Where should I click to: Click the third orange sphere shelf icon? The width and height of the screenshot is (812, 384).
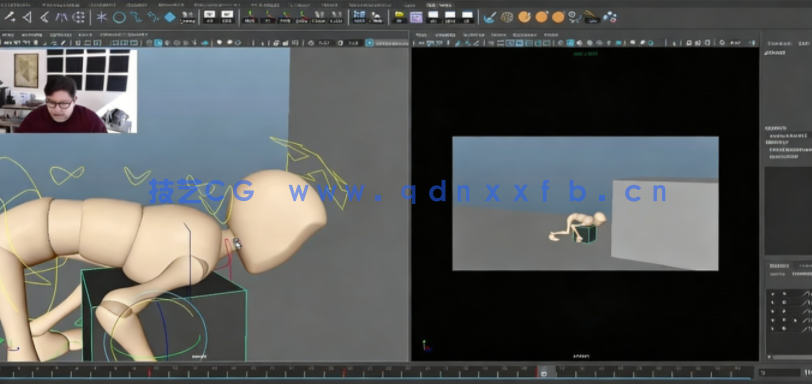point(558,17)
